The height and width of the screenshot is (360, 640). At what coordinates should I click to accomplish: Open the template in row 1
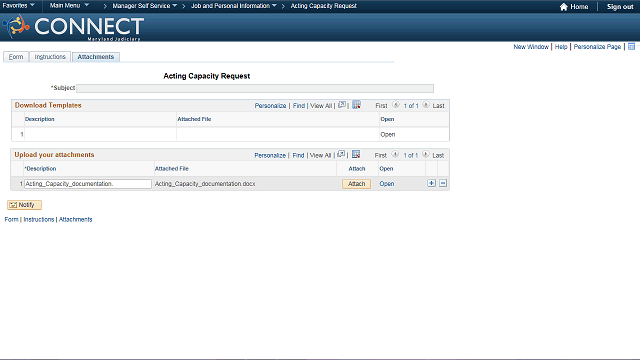click(x=388, y=134)
